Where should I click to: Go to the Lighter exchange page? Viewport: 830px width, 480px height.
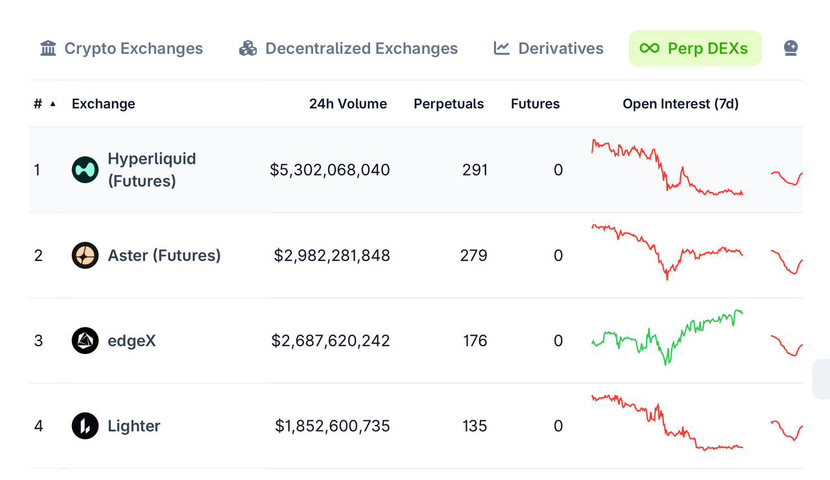click(x=134, y=426)
